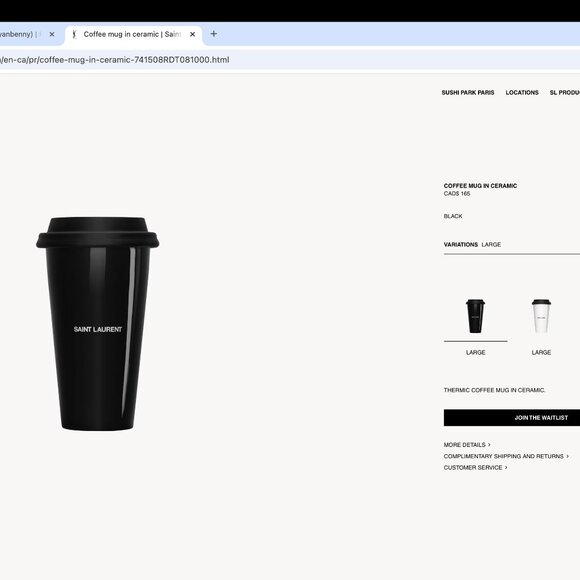Open Customer Service link
580x580 pixels.
475,468
